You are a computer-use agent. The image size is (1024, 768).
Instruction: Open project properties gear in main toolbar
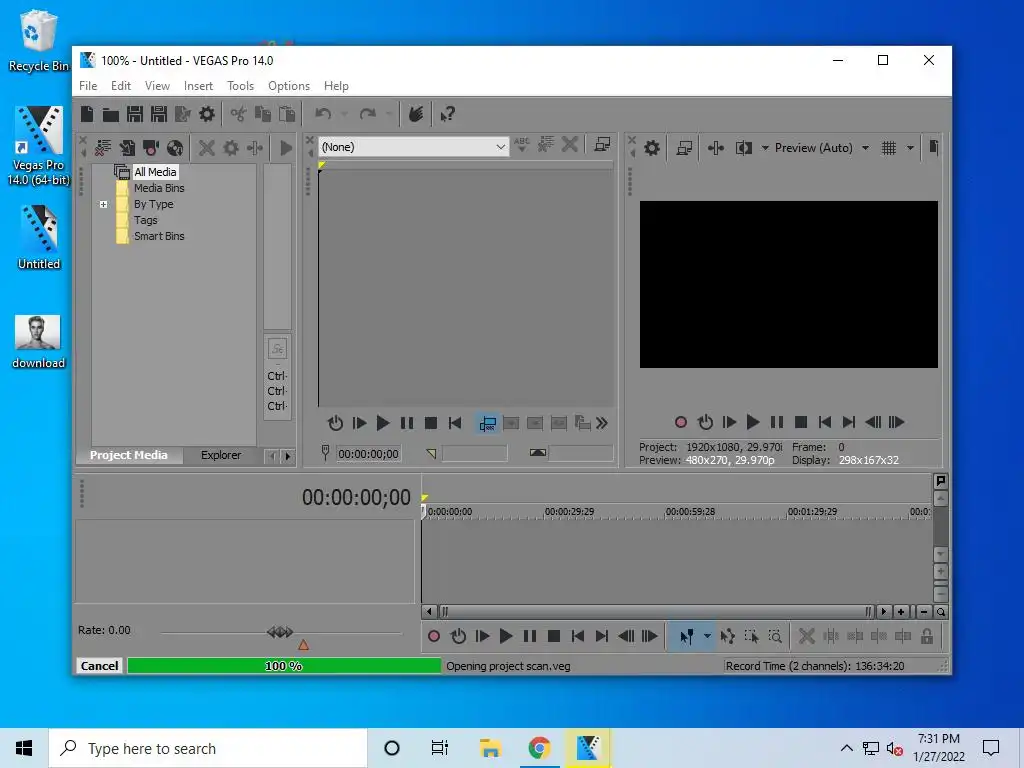206,114
